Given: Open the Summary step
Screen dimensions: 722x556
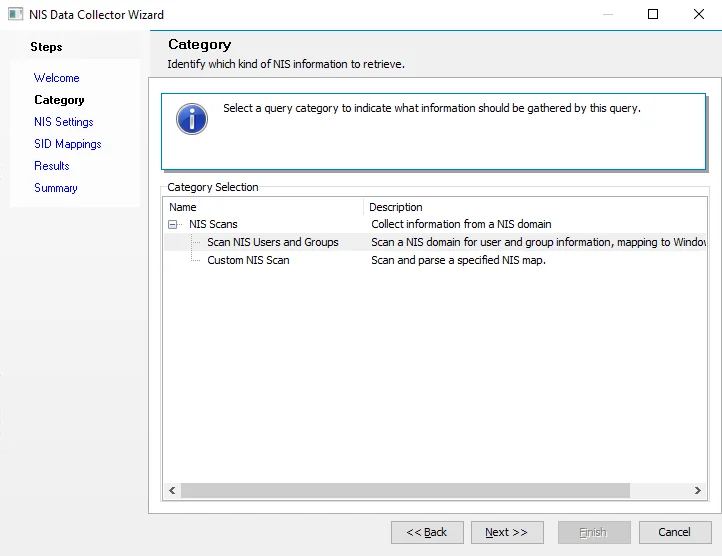Looking at the screenshot, I should [x=56, y=188].
